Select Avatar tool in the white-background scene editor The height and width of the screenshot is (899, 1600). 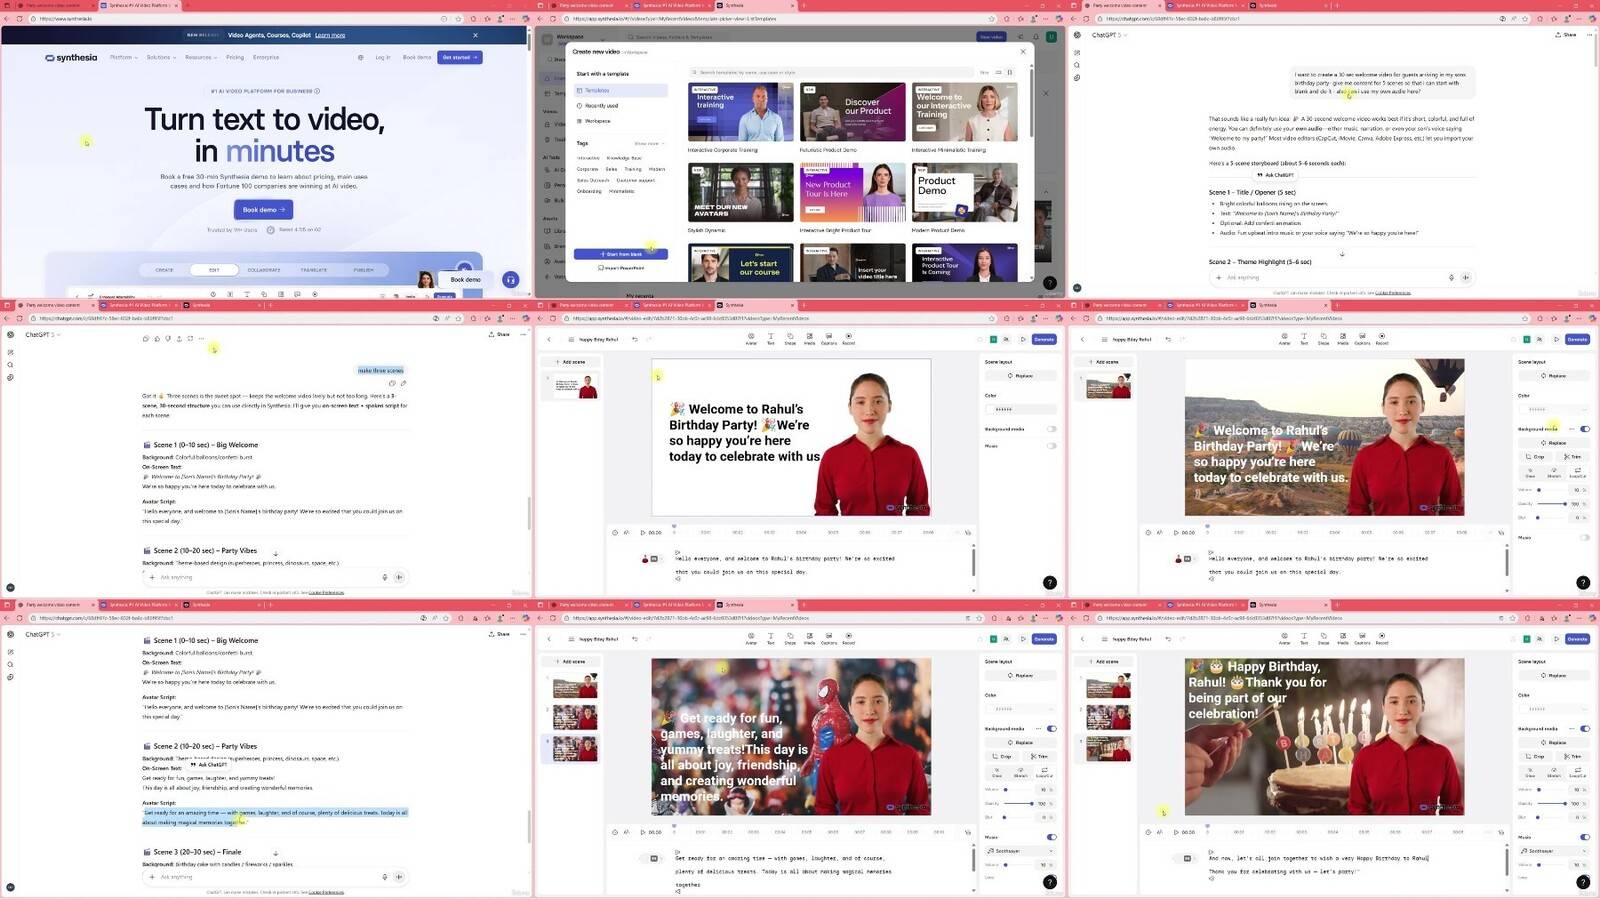(x=751, y=338)
